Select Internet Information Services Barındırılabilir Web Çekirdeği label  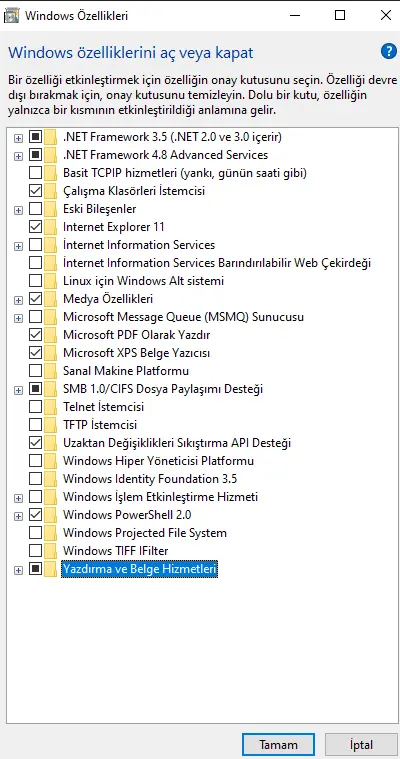217,263
